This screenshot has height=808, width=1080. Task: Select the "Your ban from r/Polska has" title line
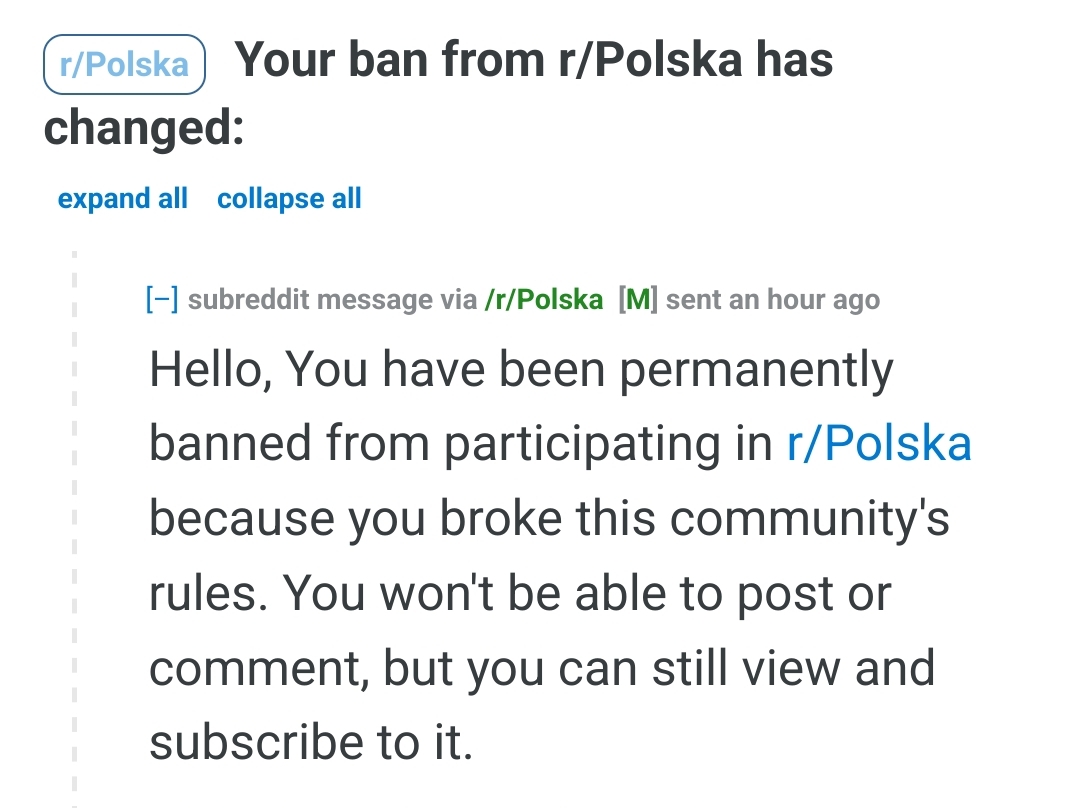tap(533, 61)
